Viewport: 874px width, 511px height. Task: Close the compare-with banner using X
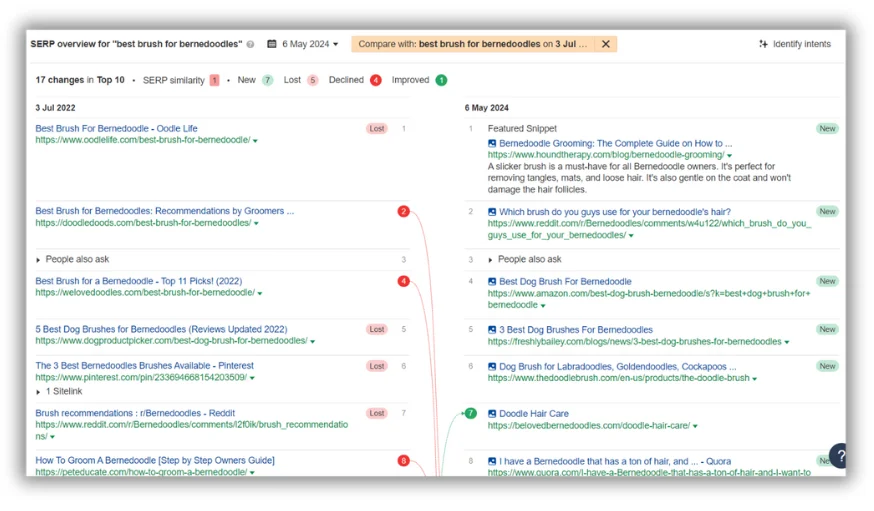point(606,44)
